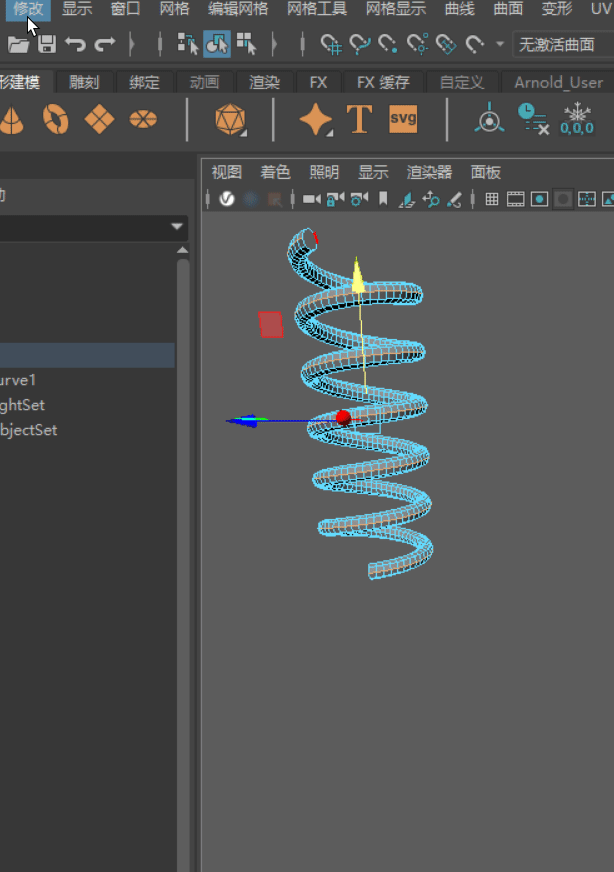Select the urve1 outliner row
The width and height of the screenshot is (614, 872).
pyautogui.click(x=87, y=380)
